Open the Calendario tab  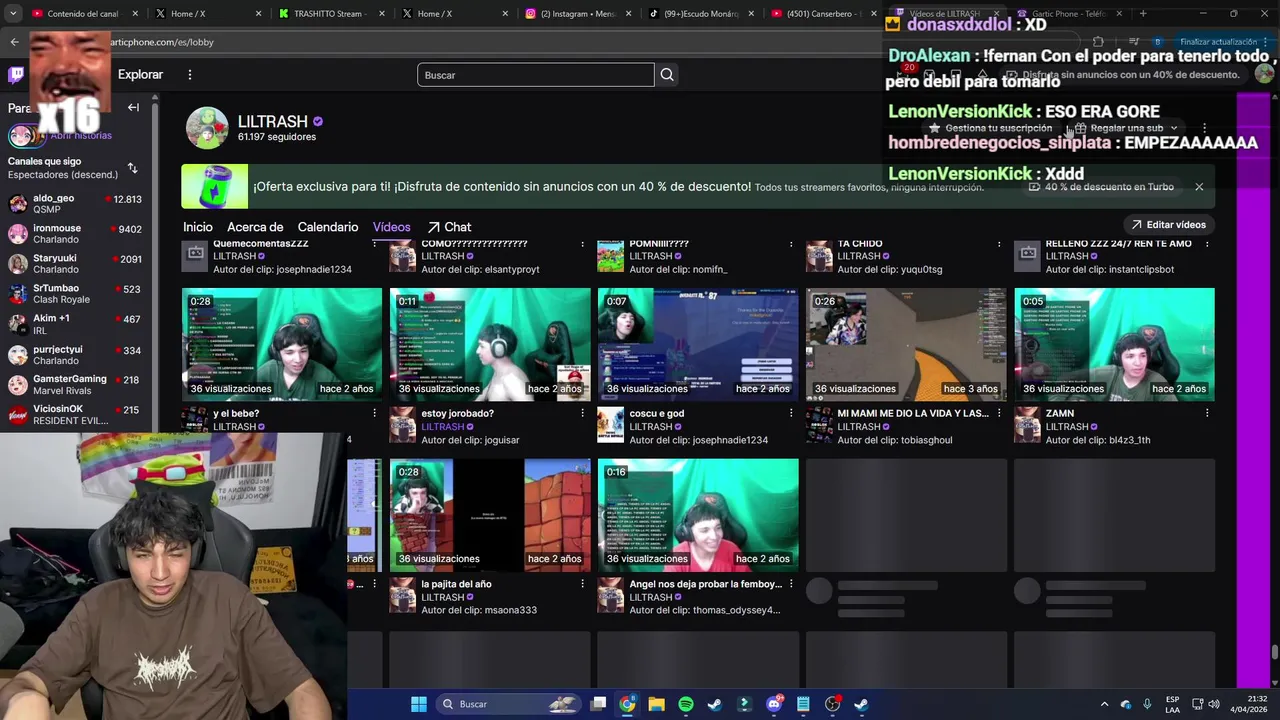click(x=328, y=227)
